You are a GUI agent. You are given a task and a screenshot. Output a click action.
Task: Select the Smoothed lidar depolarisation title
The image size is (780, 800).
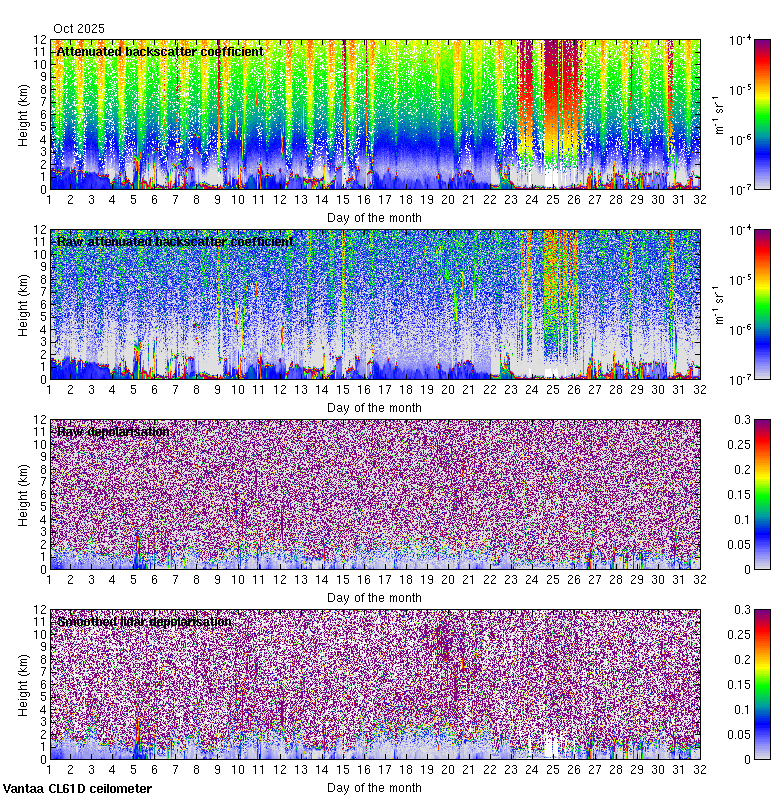145,622
